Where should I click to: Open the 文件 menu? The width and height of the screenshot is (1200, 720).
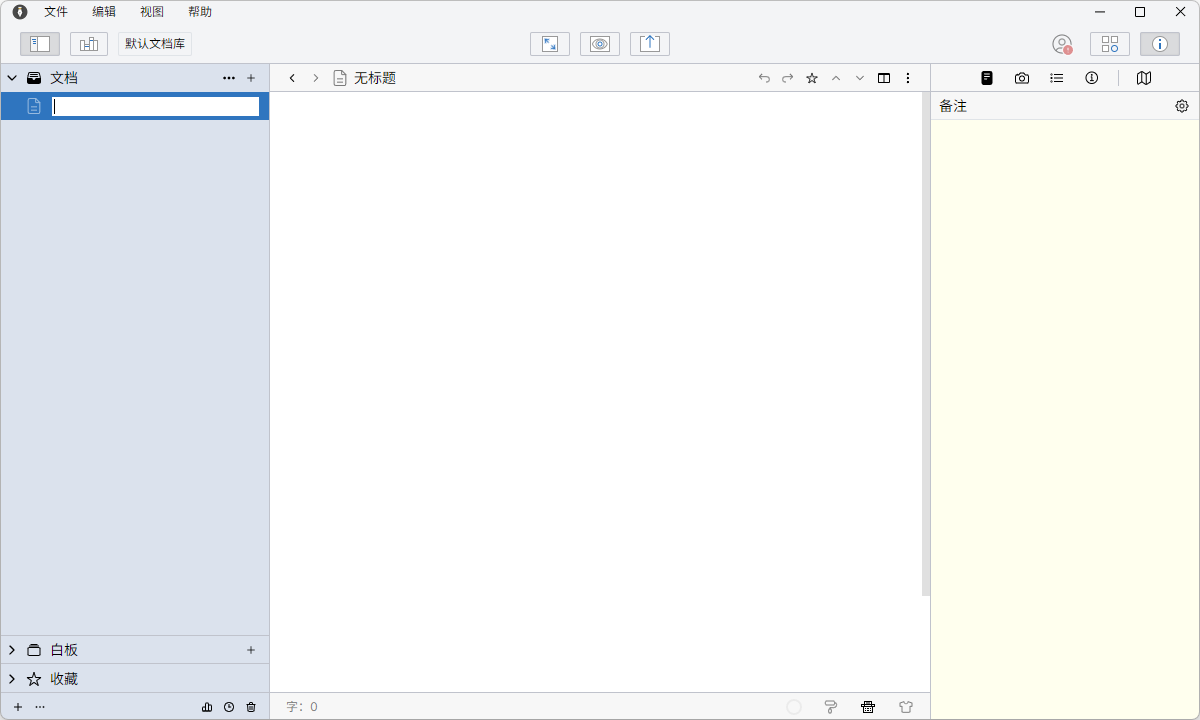tap(56, 12)
